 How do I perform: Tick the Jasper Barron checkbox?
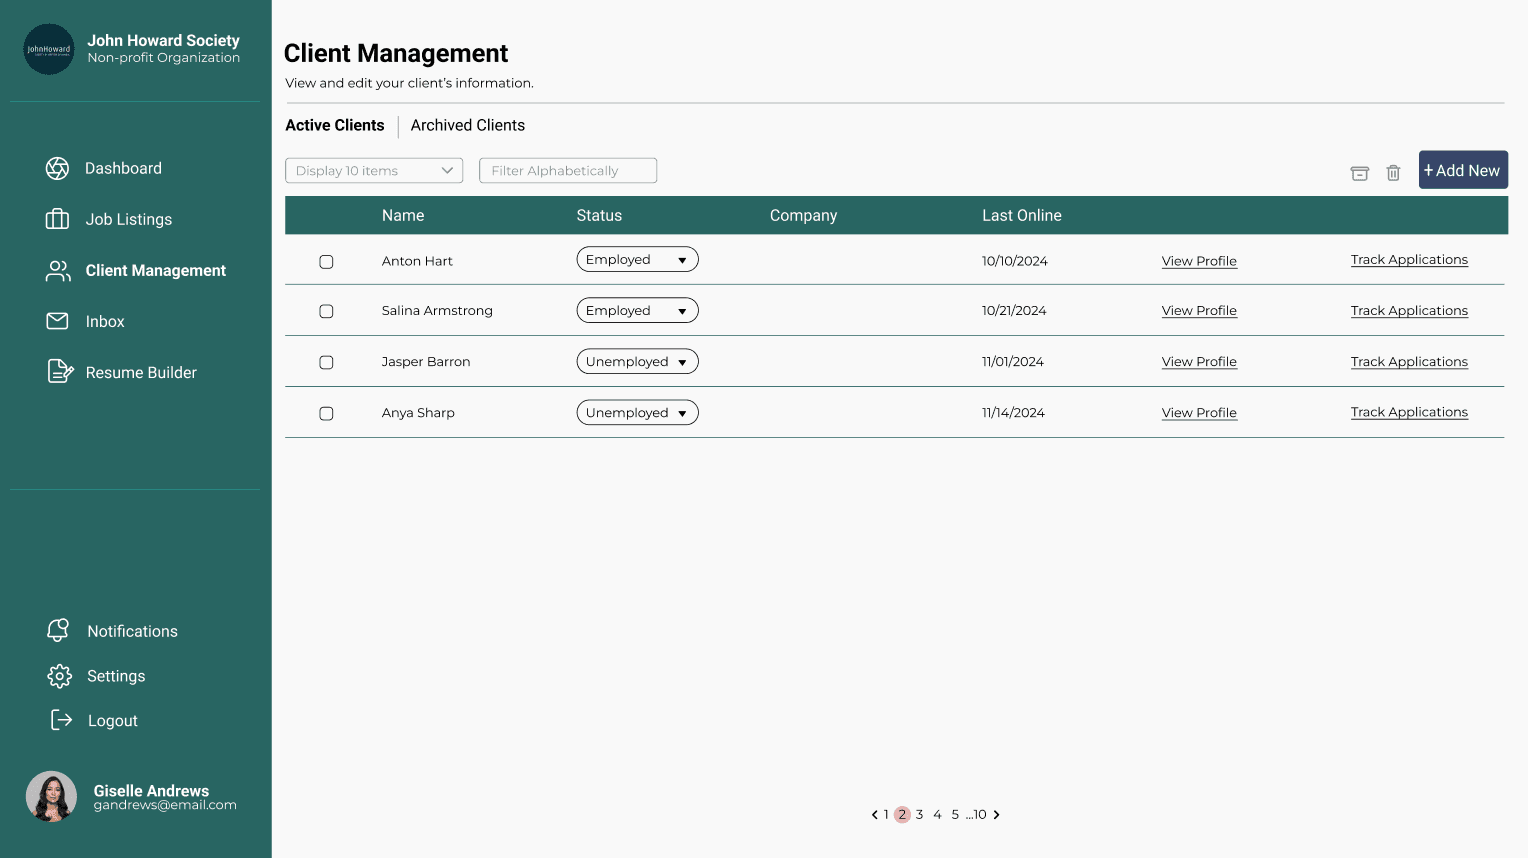(326, 362)
